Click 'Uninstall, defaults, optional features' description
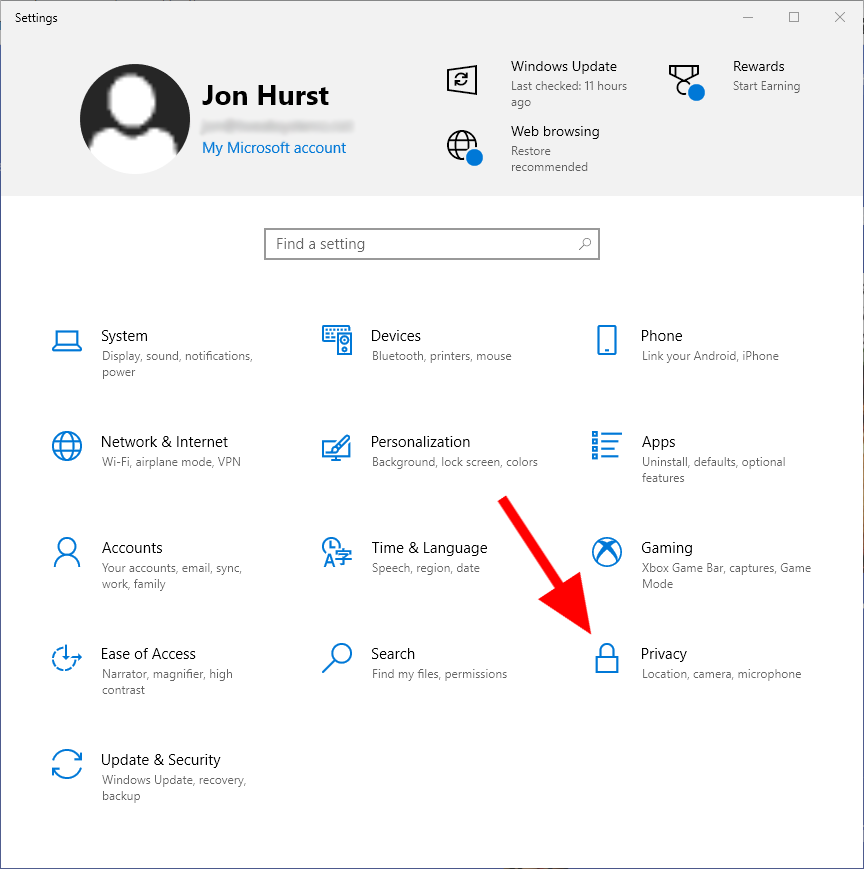The image size is (864, 869). tap(713, 470)
